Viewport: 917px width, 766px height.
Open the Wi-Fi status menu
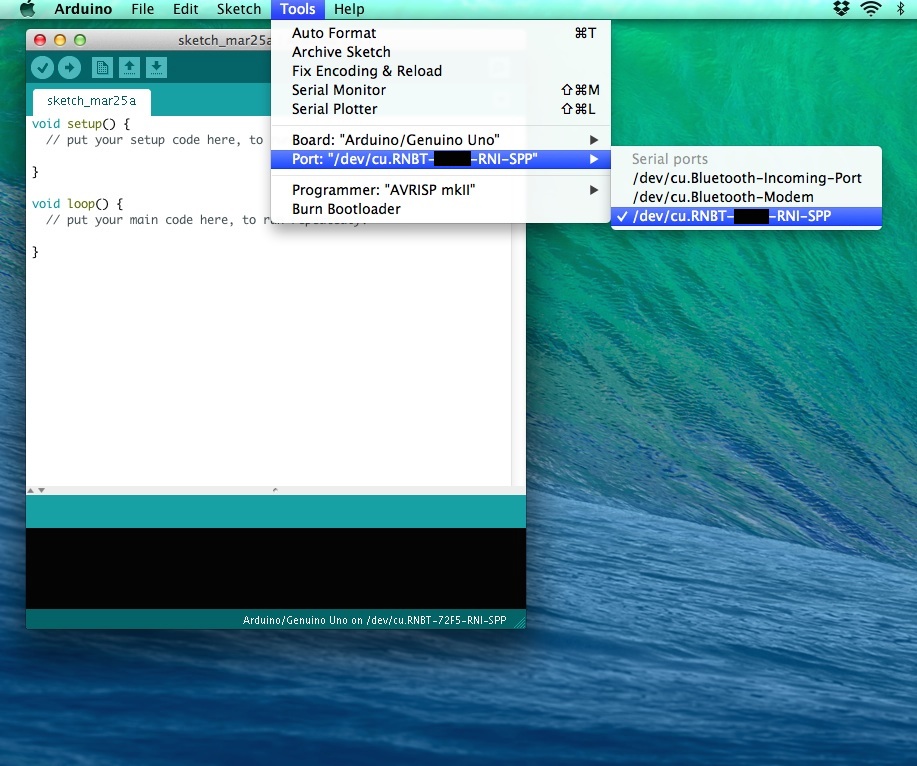point(871,9)
